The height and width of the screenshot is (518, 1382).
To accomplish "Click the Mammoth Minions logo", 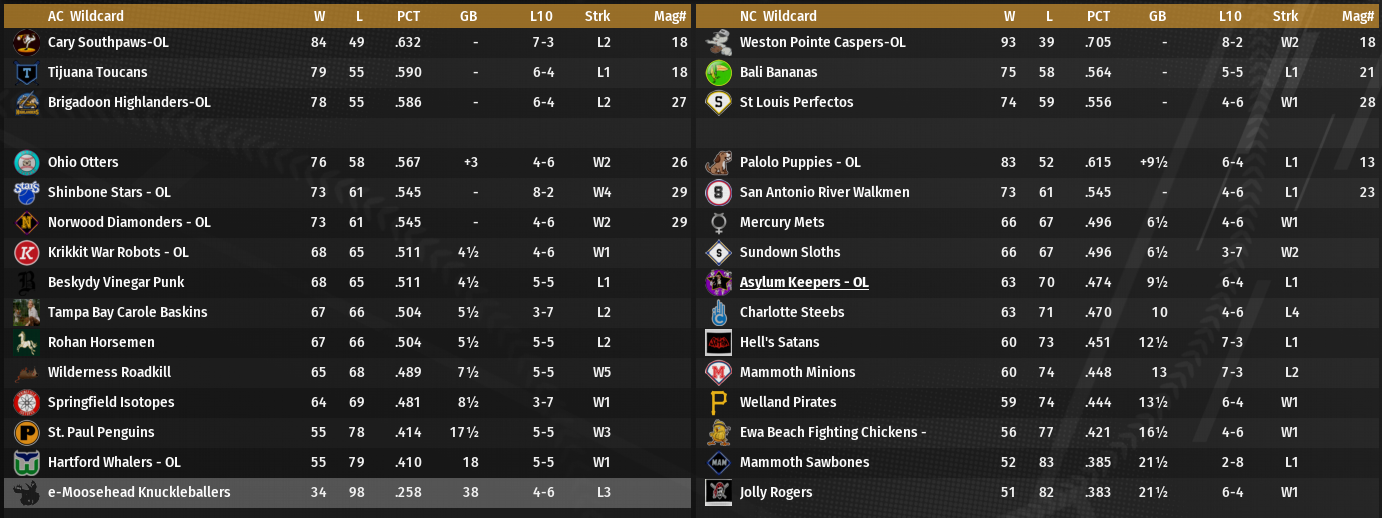I will point(718,372).
